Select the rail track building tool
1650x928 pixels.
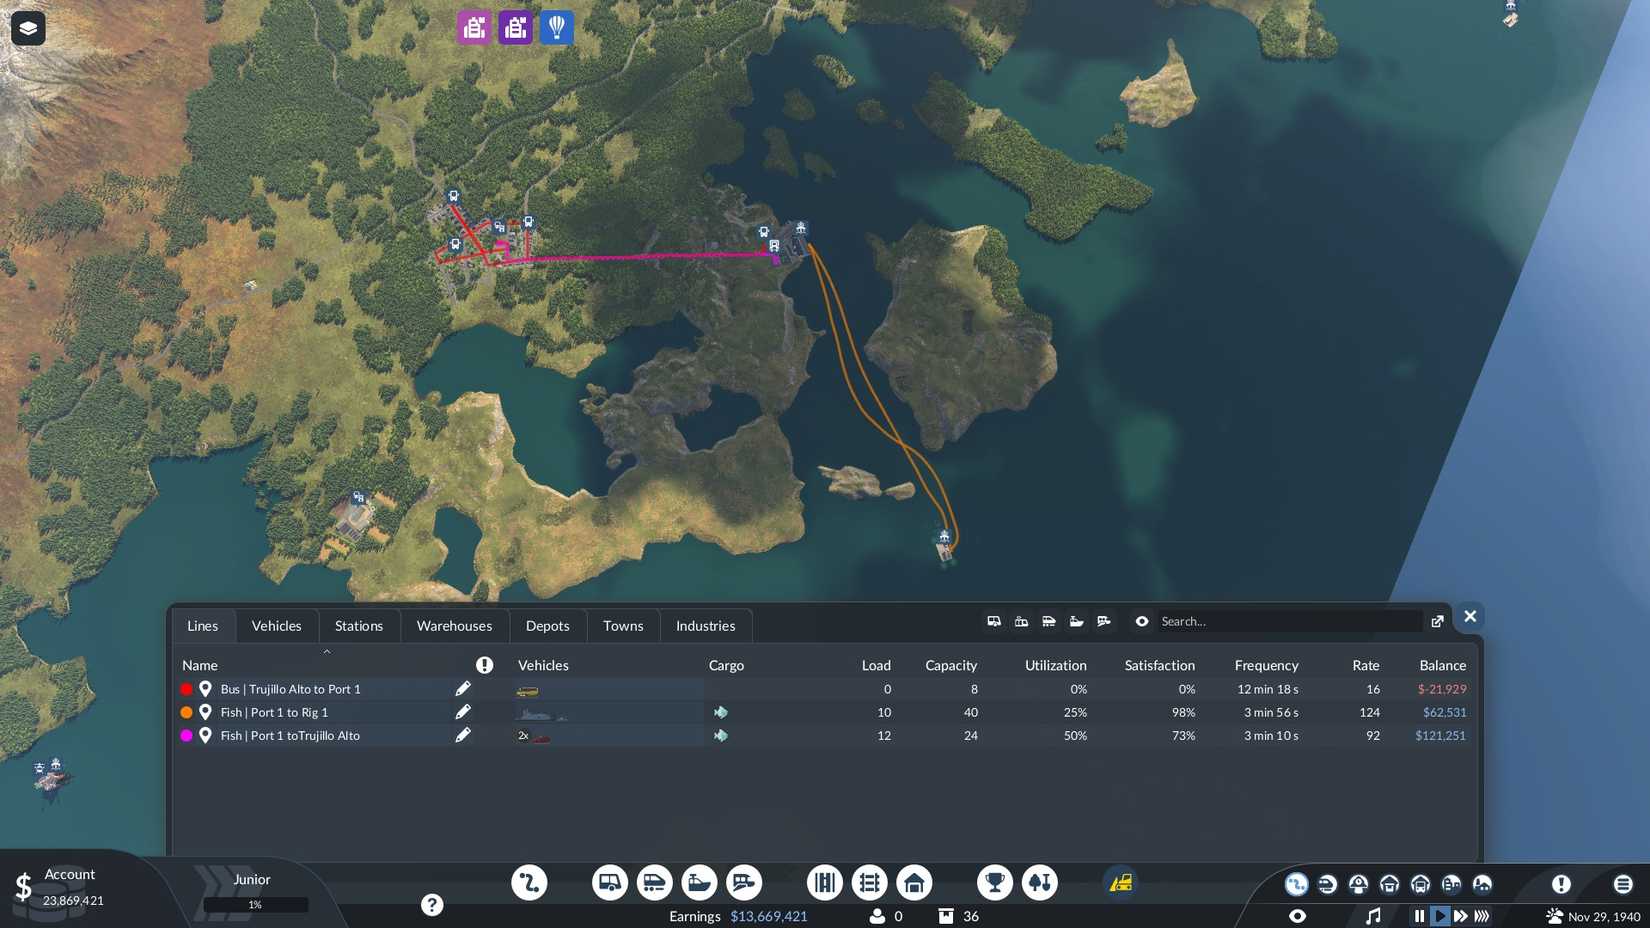[870, 883]
